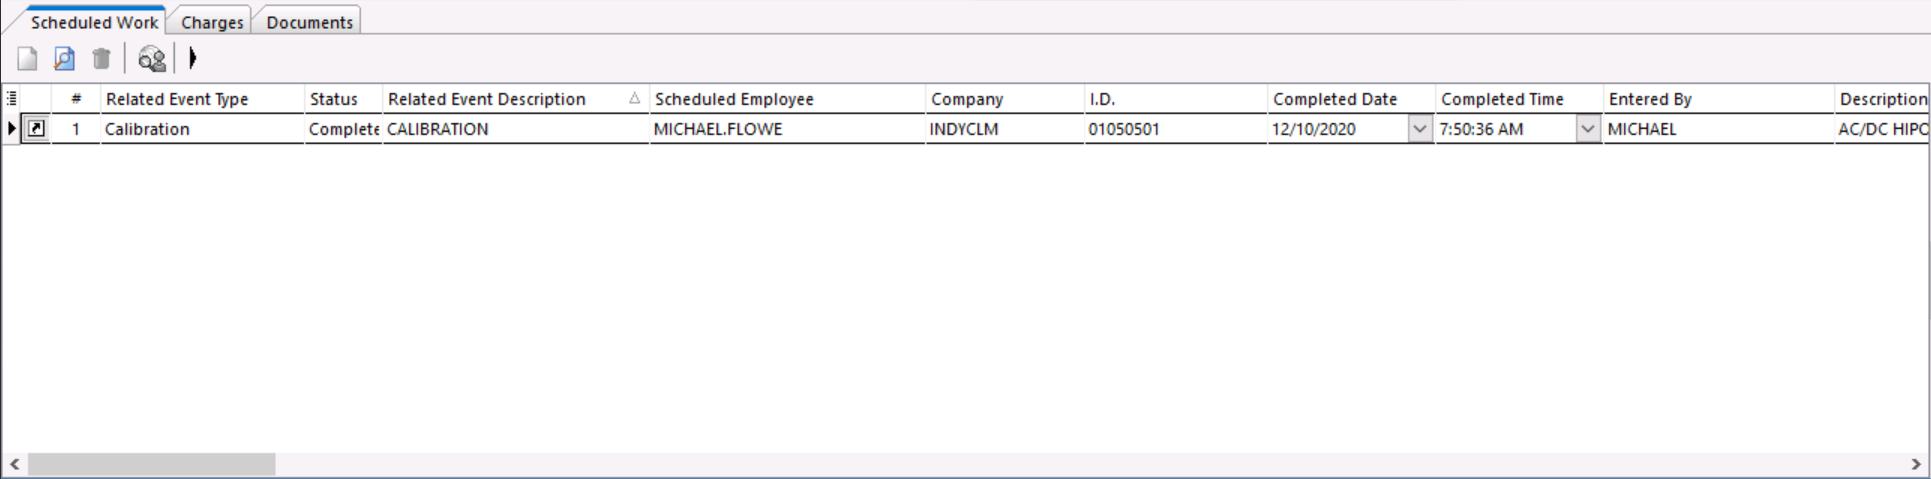
Task: Select the Scheduled Work tab
Action: tap(93, 22)
